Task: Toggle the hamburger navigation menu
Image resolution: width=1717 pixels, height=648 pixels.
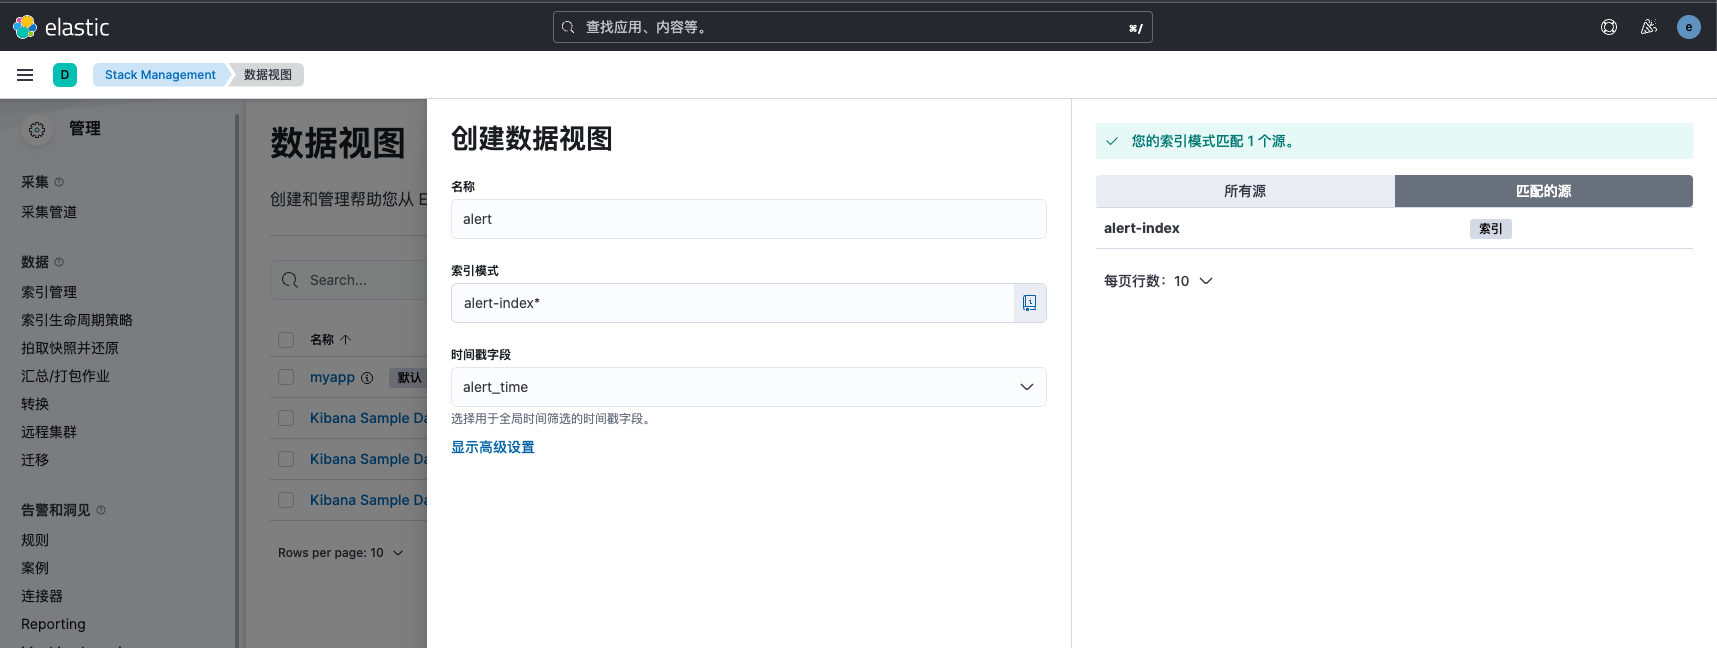Action: pyautogui.click(x=25, y=75)
